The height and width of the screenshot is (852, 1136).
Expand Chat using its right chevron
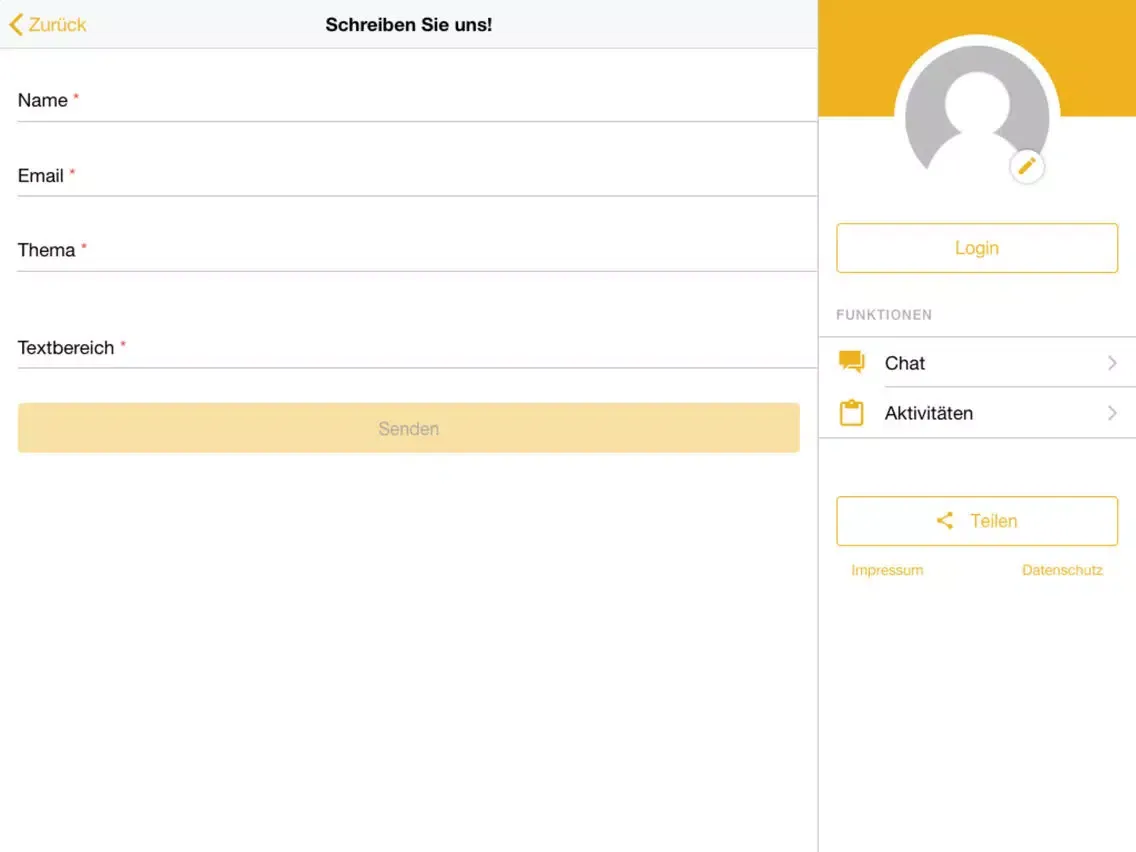tap(1112, 363)
